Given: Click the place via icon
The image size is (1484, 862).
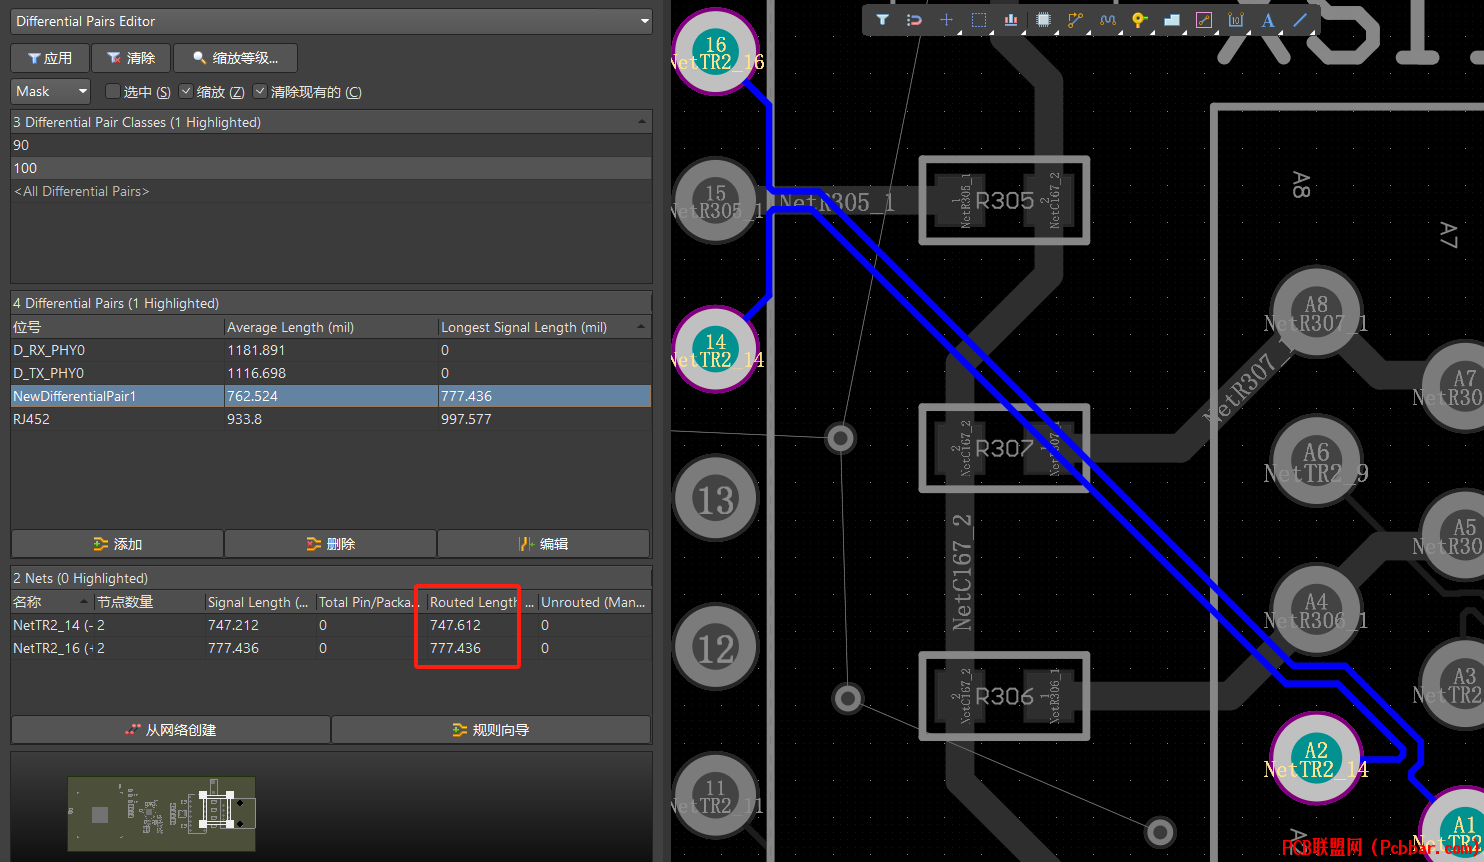Looking at the screenshot, I should [1139, 20].
